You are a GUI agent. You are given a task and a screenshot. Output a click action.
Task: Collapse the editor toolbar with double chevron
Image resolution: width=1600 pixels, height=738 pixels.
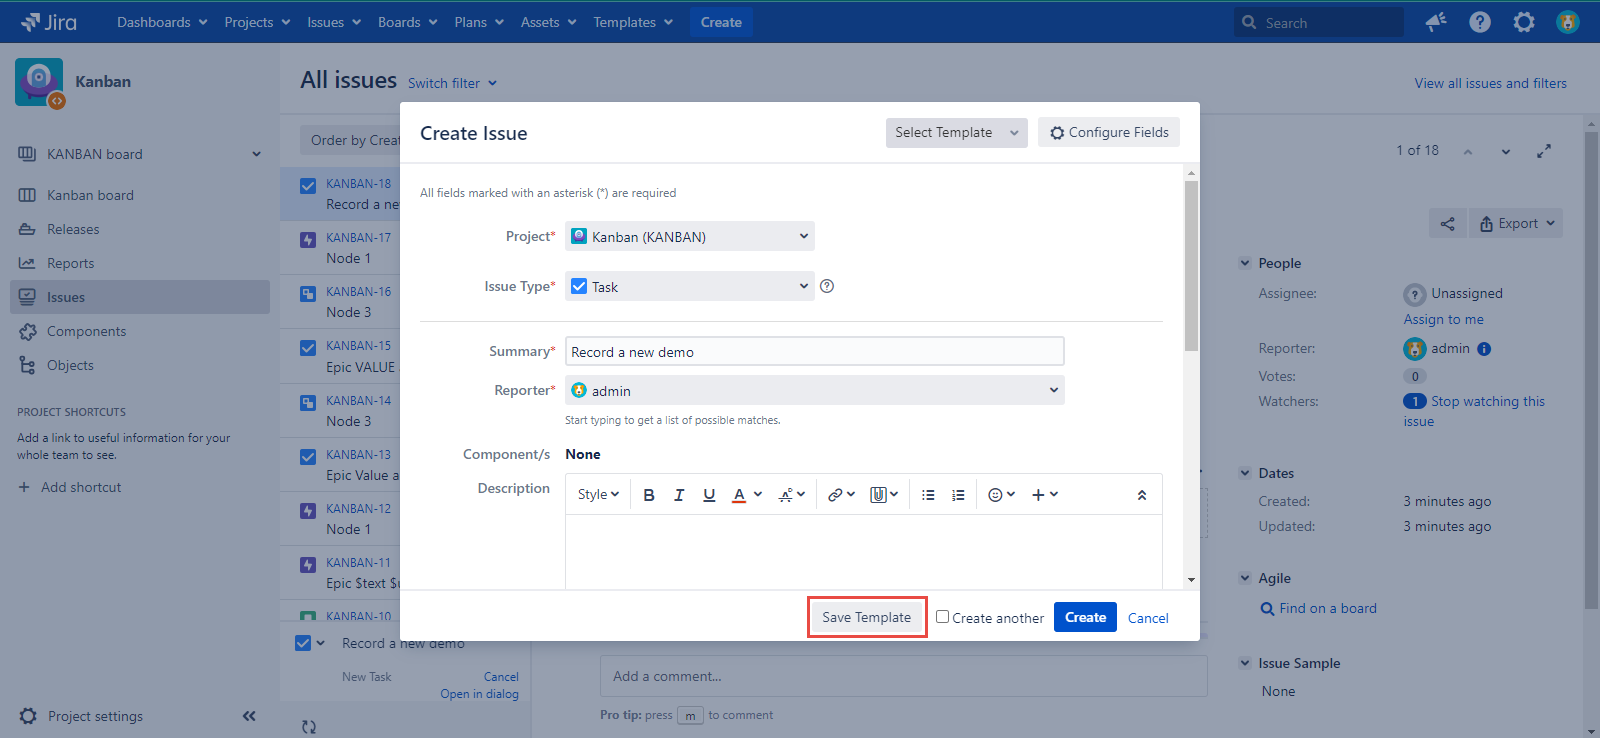(x=1142, y=495)
